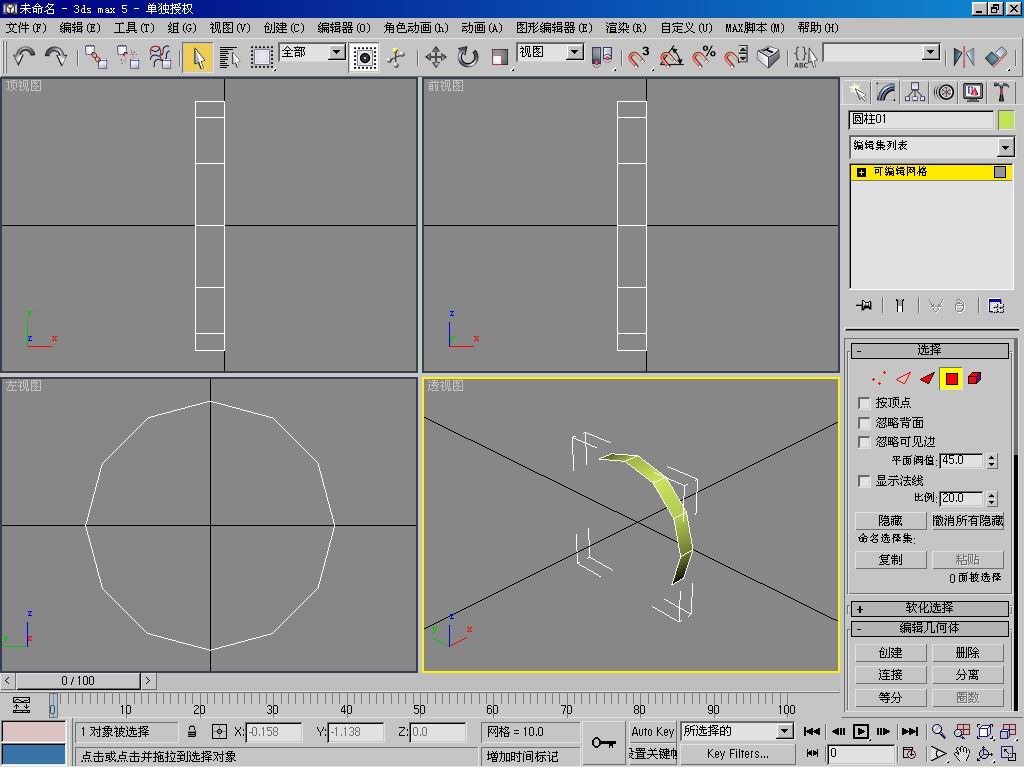Open the Key Filters... dialog
Image resolution: width=1024 pixels, height=768 pixels.
coord(737,754)
